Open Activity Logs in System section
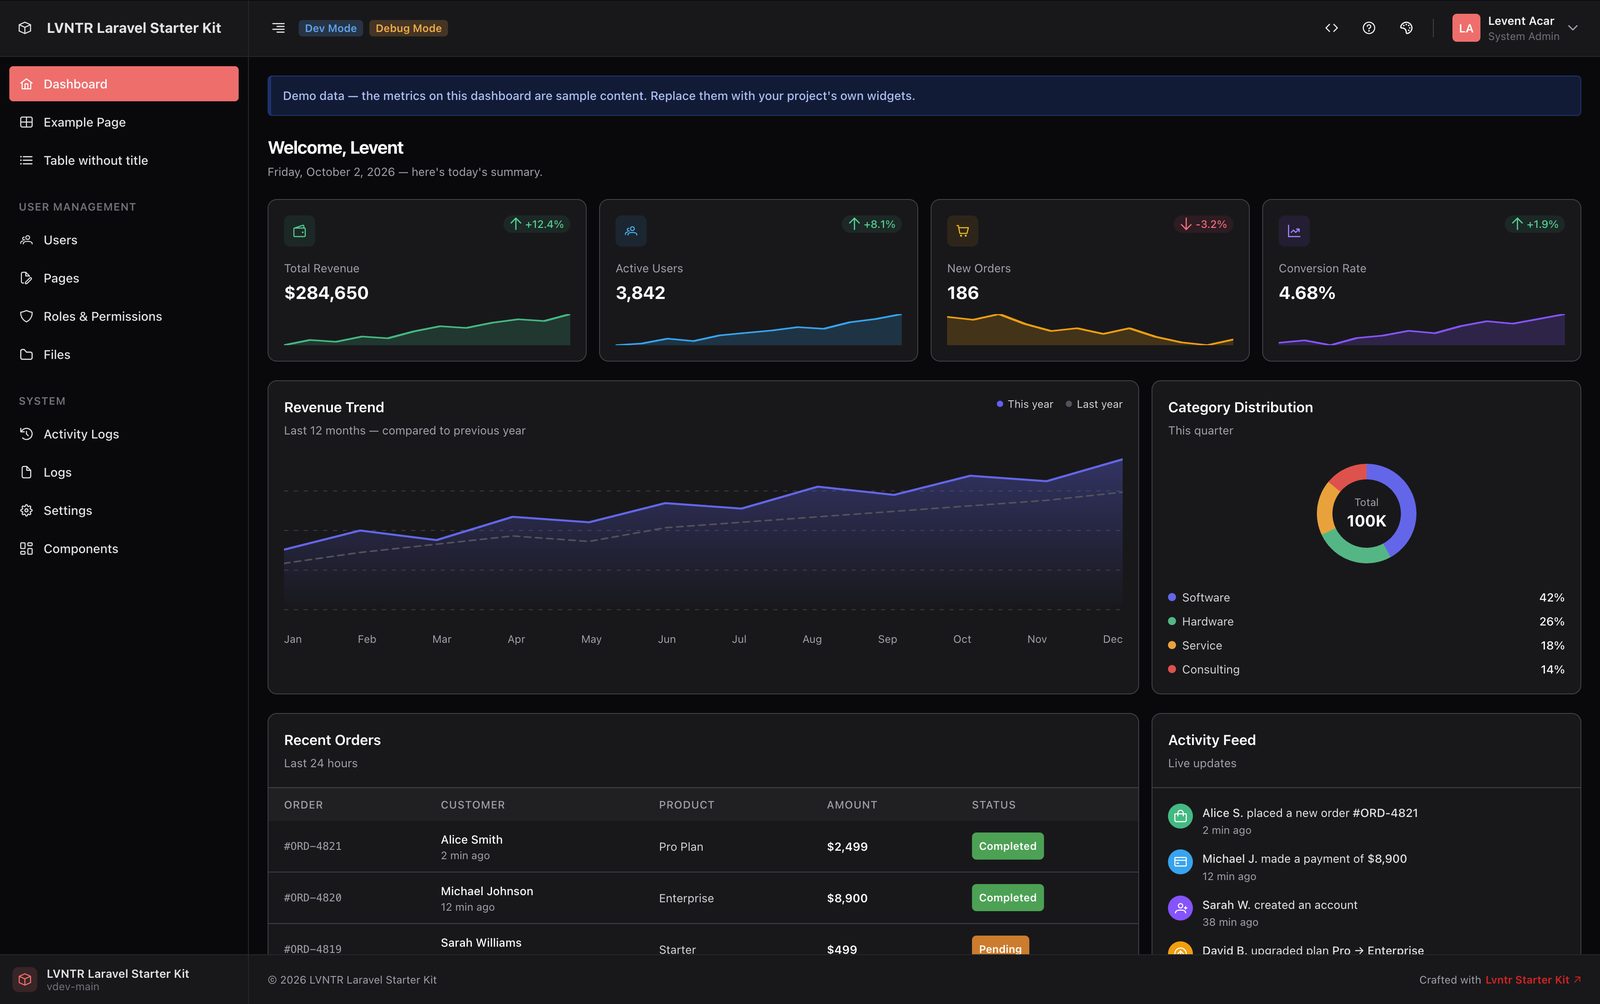Image resolution: width=1600 pixels, height=1004 pixels. coord(124,434)
